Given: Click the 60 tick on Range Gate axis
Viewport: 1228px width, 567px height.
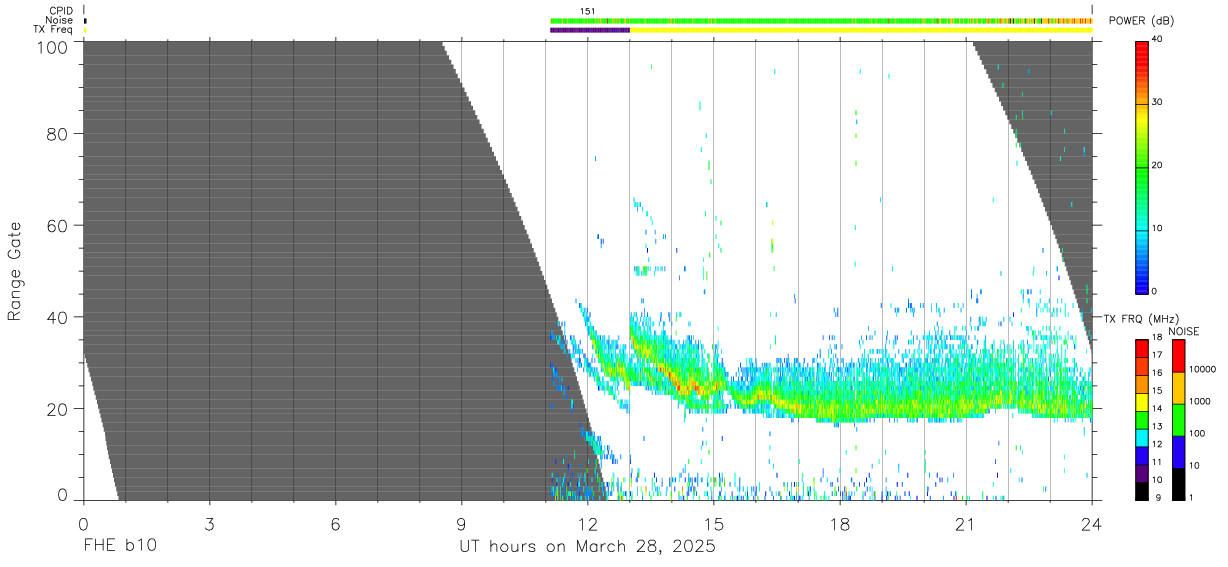Looking at the screenshot, I should [58, 226].
